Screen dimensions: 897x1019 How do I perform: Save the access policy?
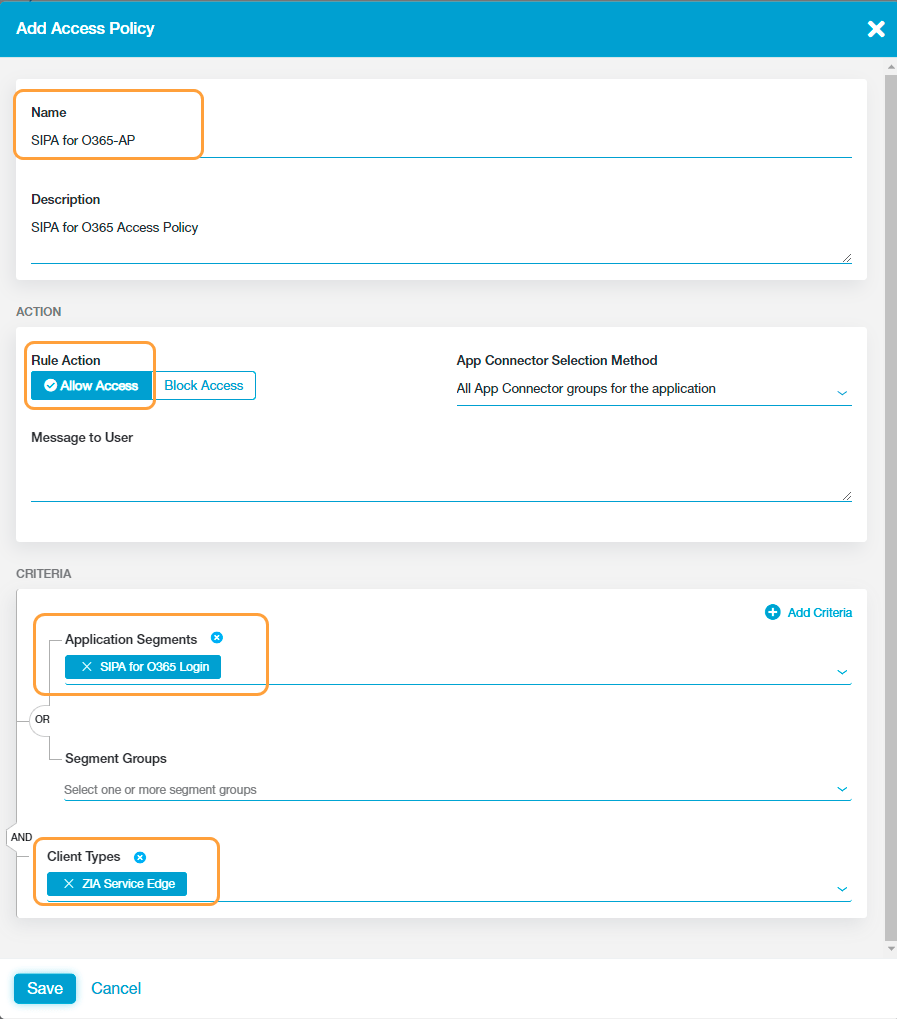[x=44, y=988]
